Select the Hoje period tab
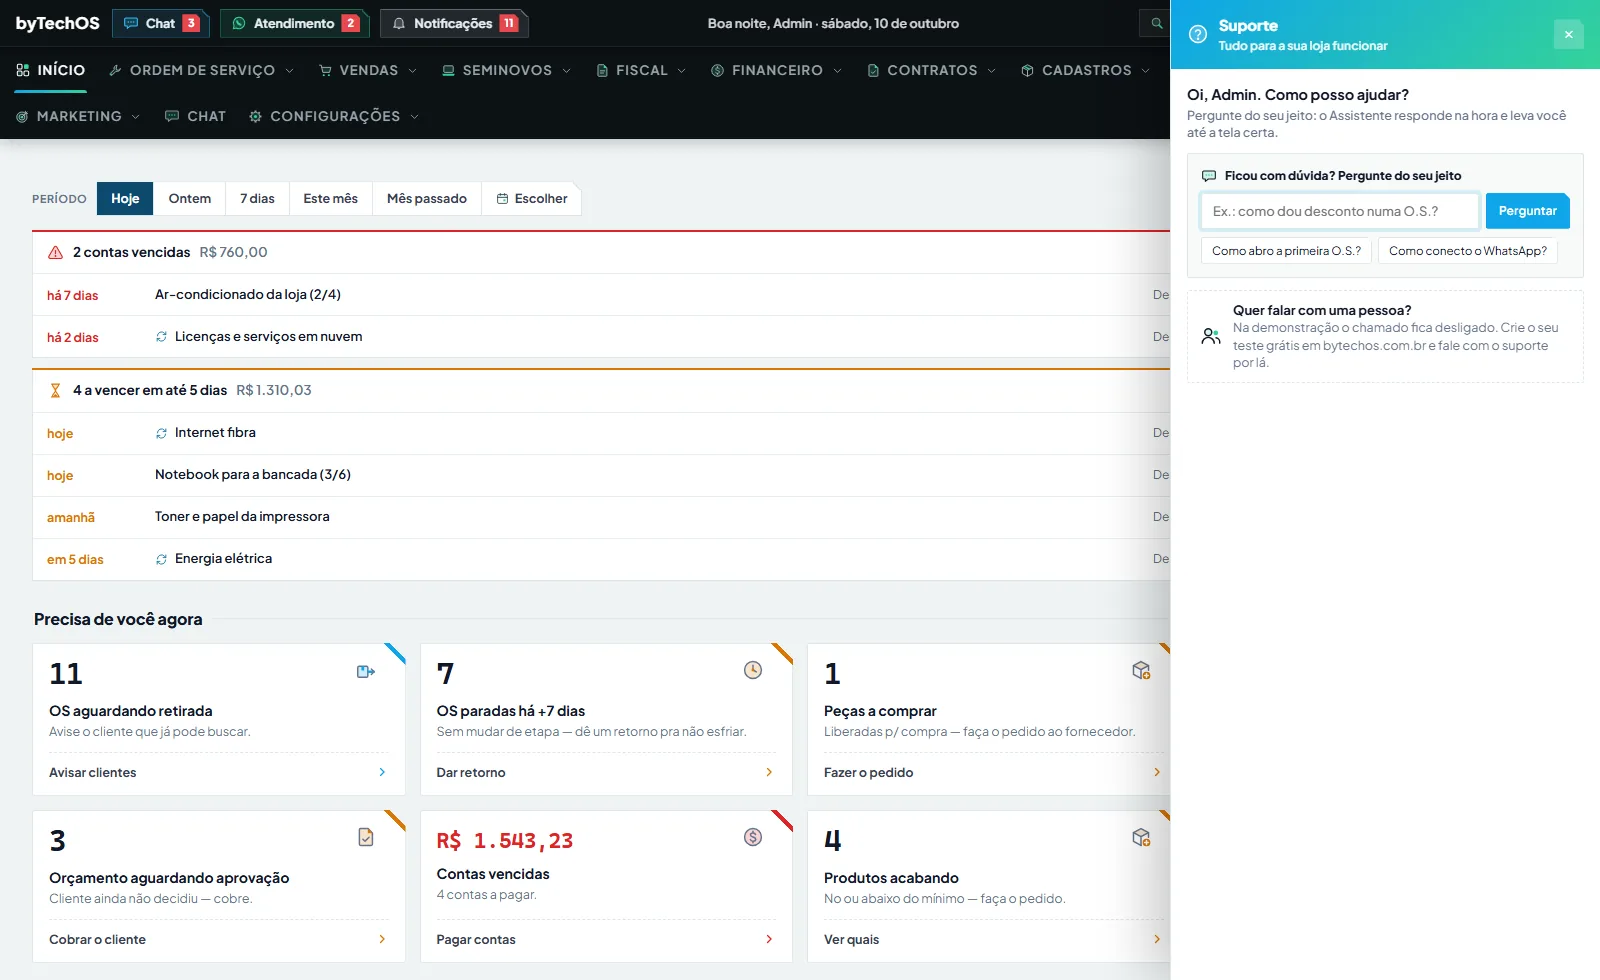This screenshot has width=1600, height=980. [125, 198]
